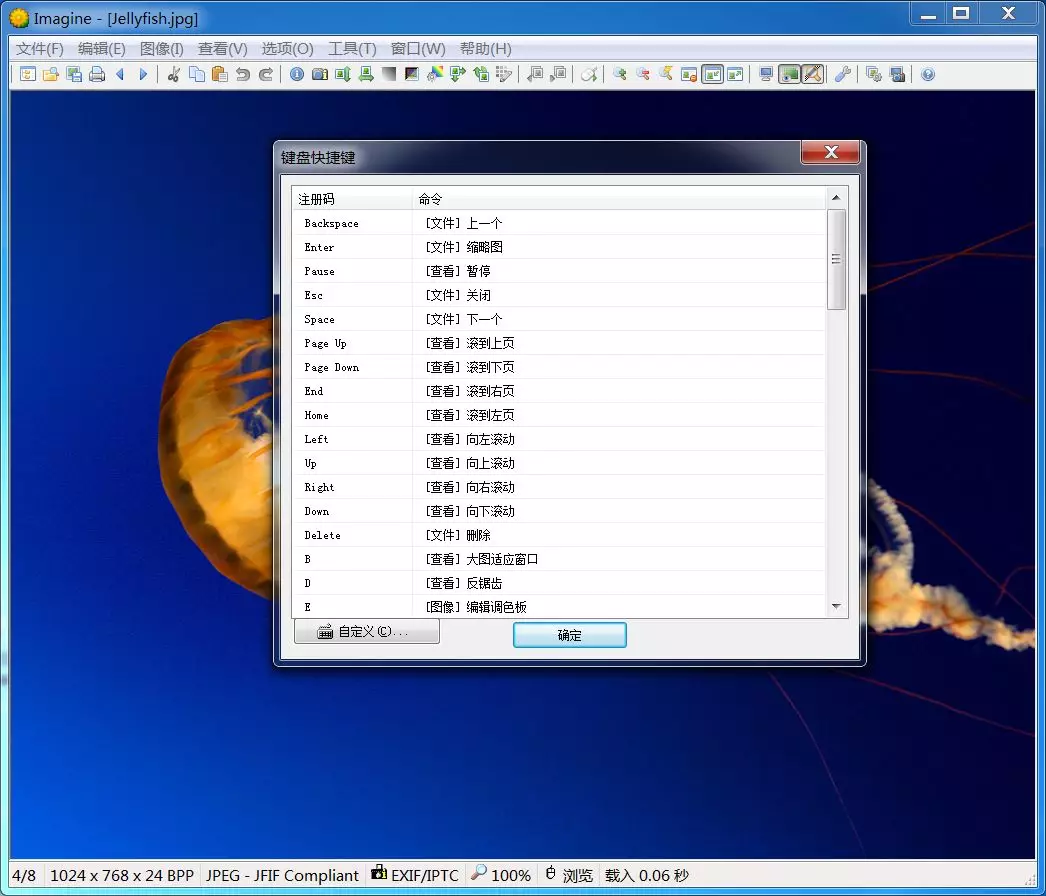Click the shortcut list scroll-down arrow
The width and height of the screenshot is (1046, 896).
[837, 606]
